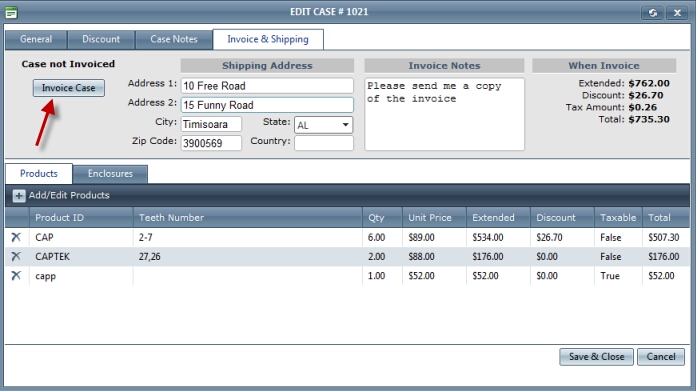Close the Edit Case window

[x=677, y=12]
